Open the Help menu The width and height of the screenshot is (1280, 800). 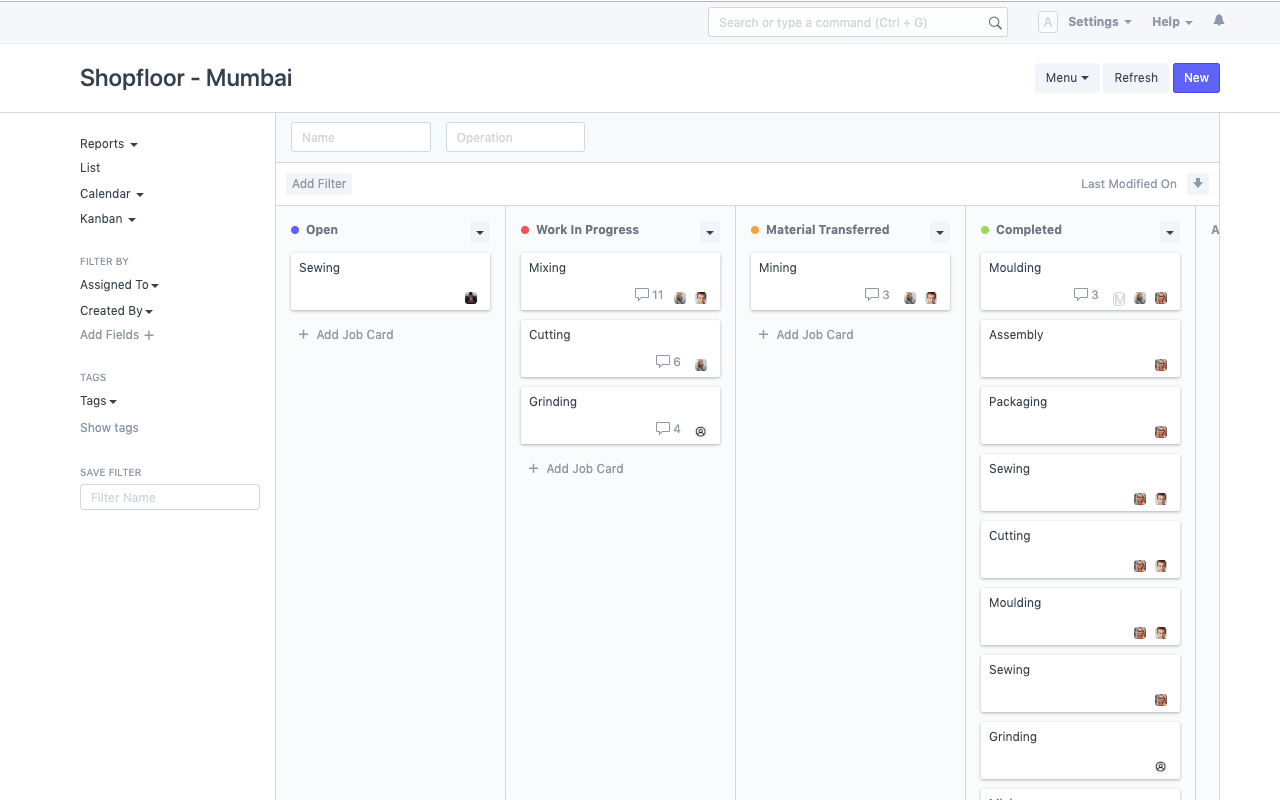point(1171,22)
